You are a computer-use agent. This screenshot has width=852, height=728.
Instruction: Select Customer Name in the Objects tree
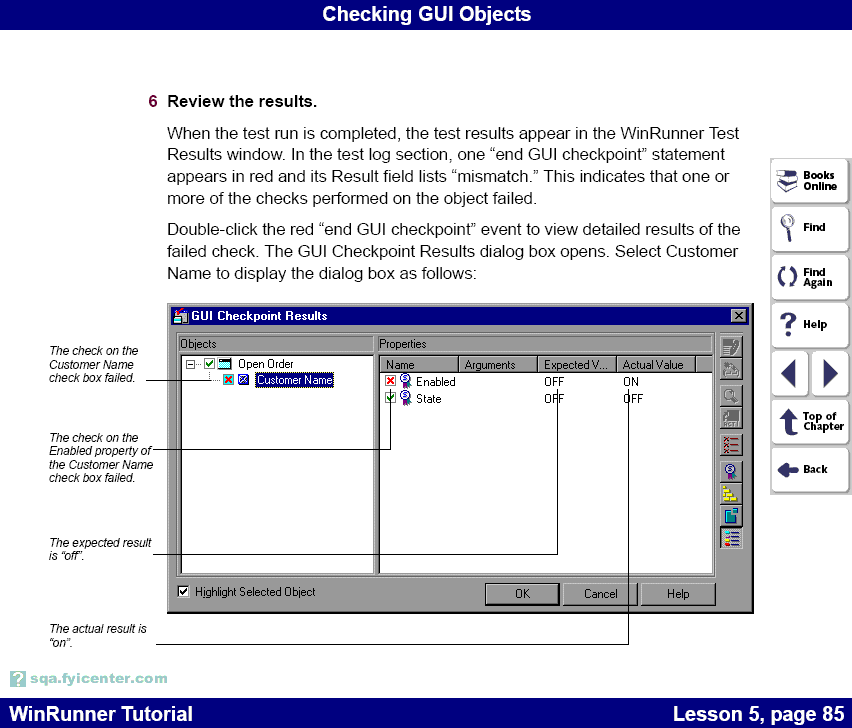tap(295, 380)
